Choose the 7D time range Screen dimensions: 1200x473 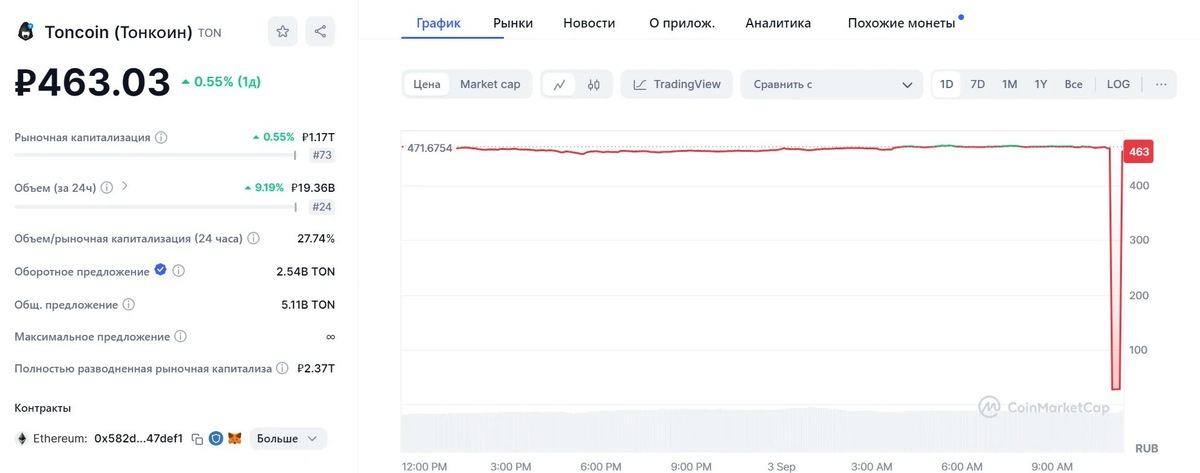pos(978,85)
